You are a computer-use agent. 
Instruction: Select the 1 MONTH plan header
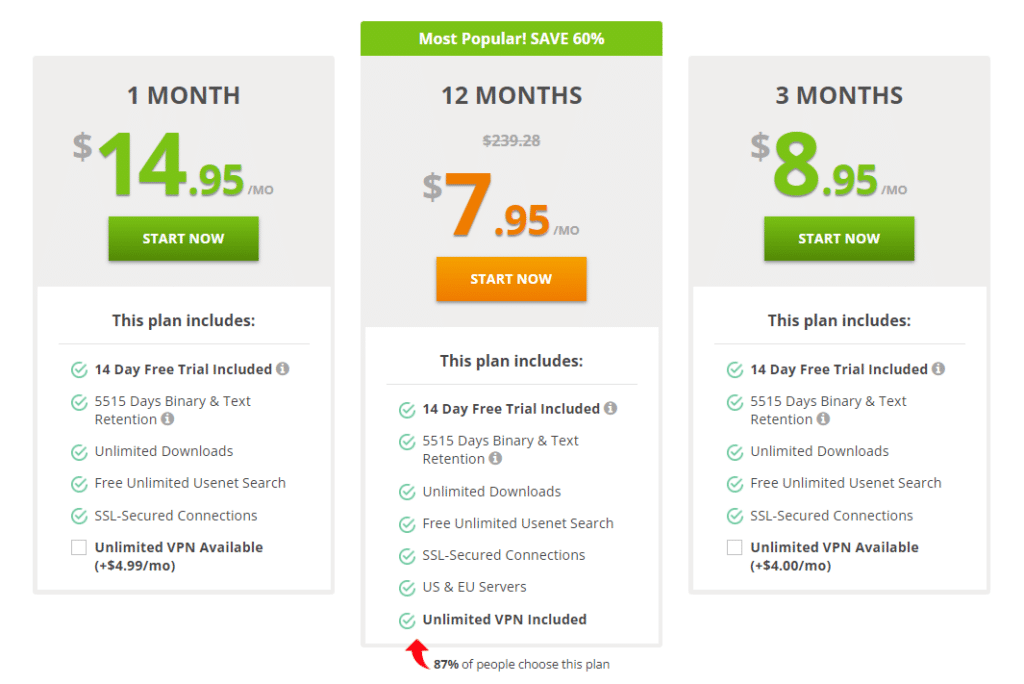[x=183, y=95]
